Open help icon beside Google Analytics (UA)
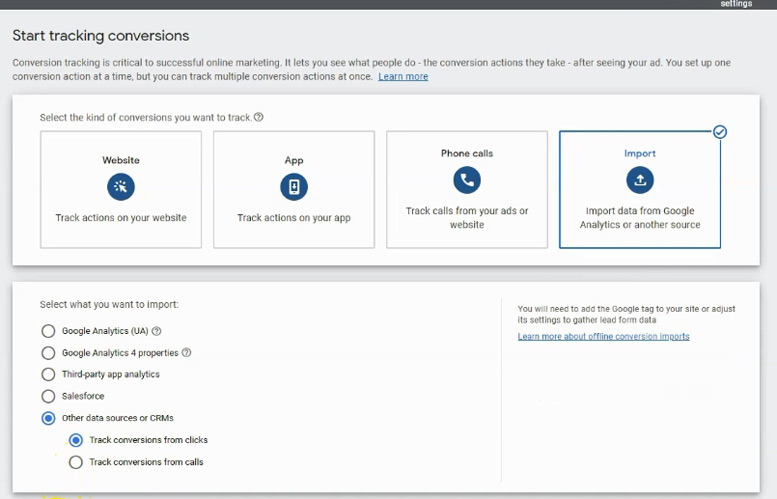 click(x=156, y=331)
